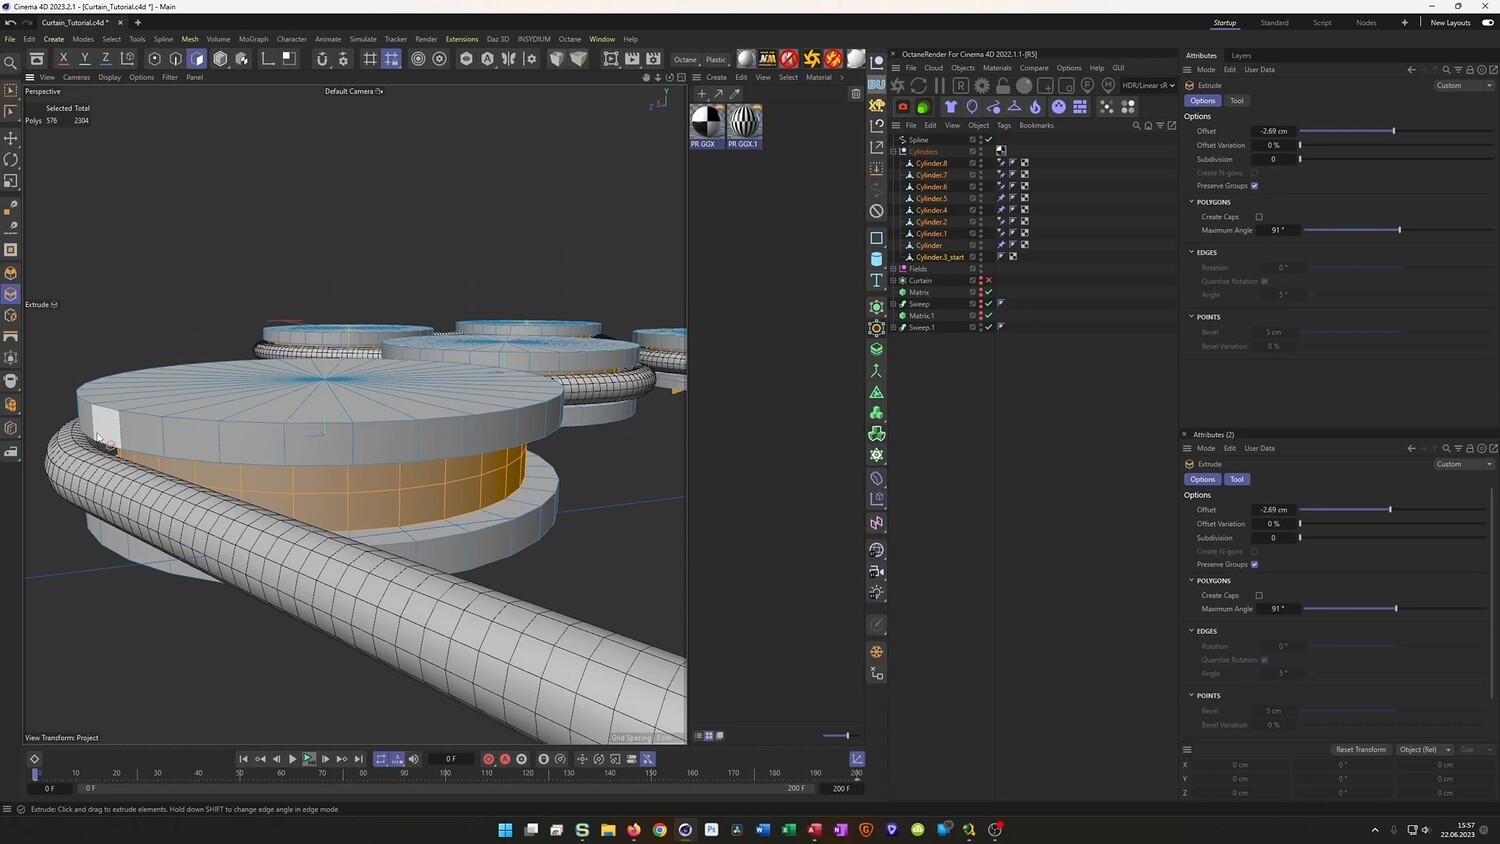This screenshot has width=1500, height=844.
Task: Toggle the Matrix object's green checkmark
Action: (x=989, y=293)
